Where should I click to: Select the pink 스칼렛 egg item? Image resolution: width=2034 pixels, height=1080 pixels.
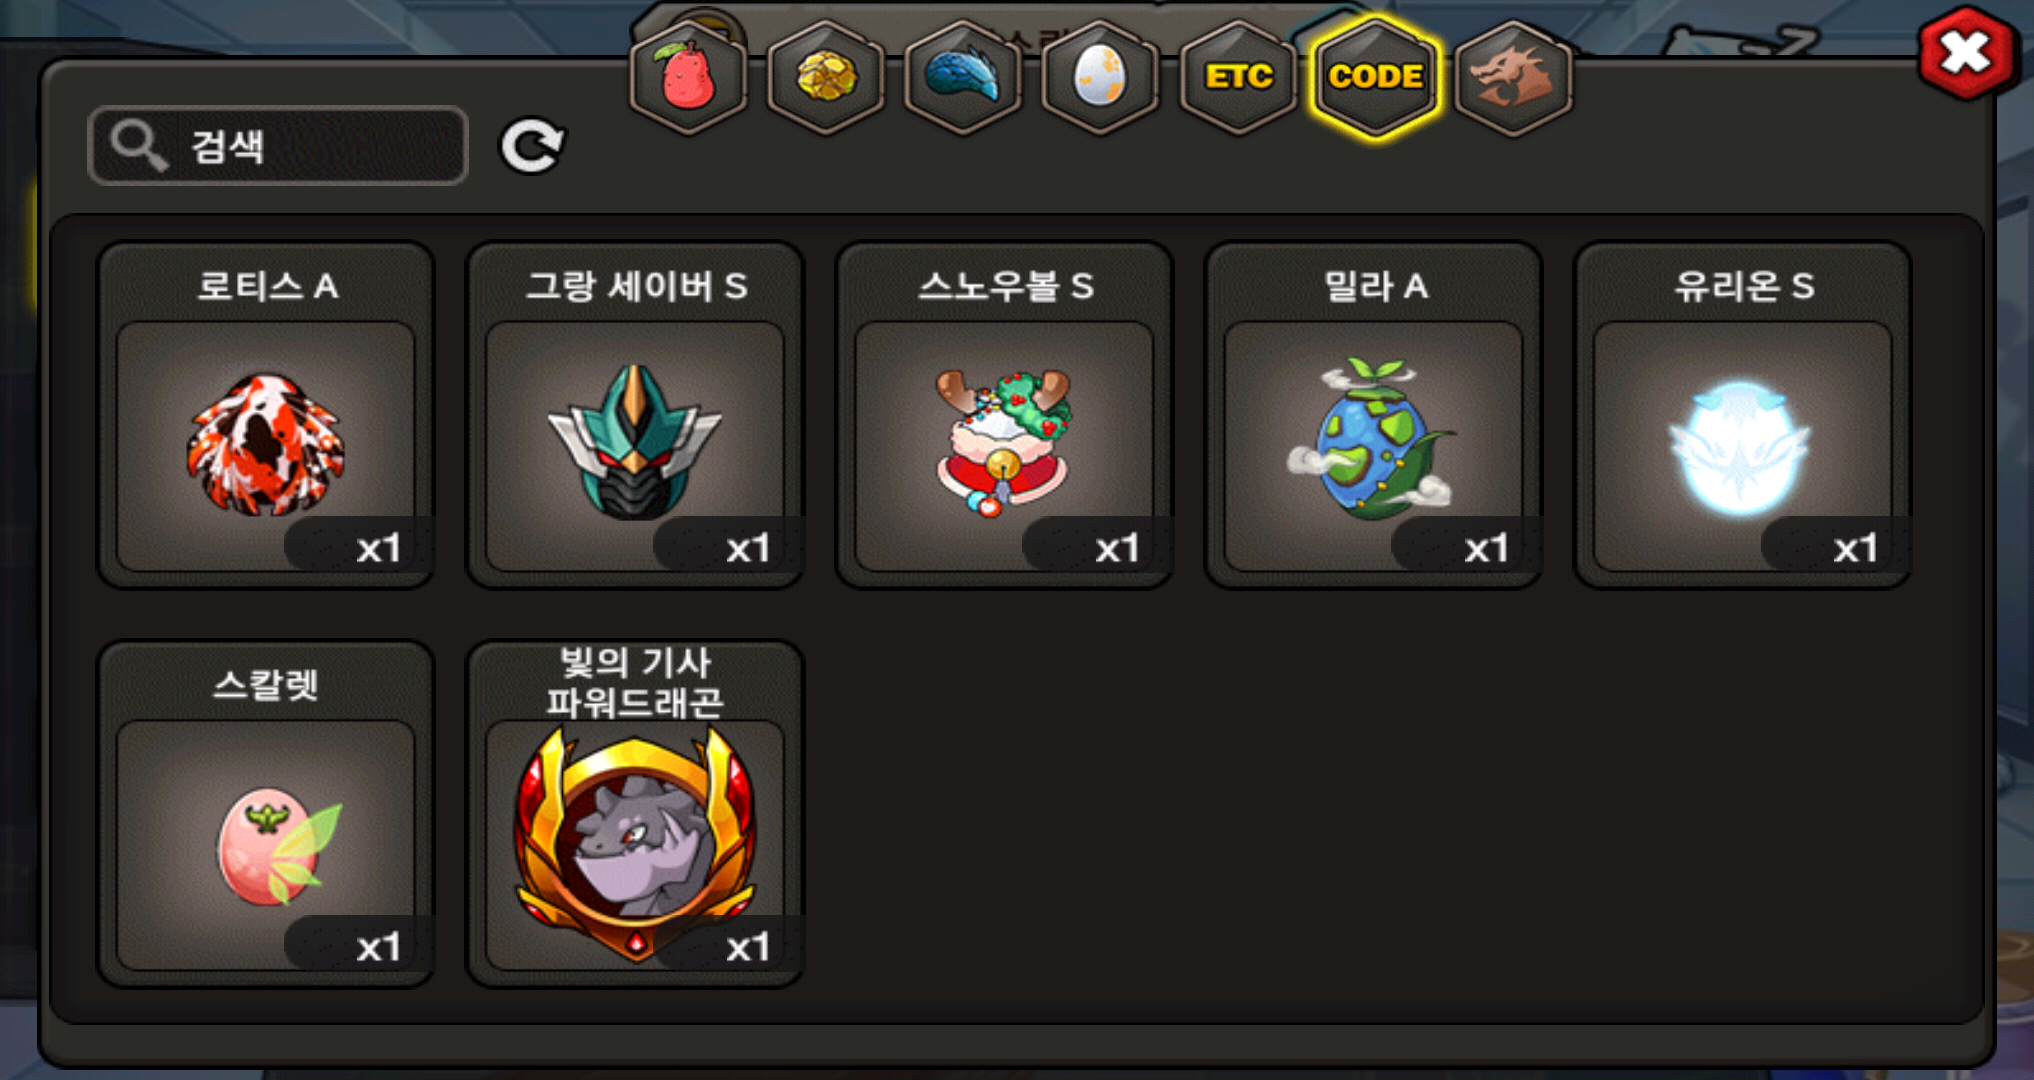(265, 814)
